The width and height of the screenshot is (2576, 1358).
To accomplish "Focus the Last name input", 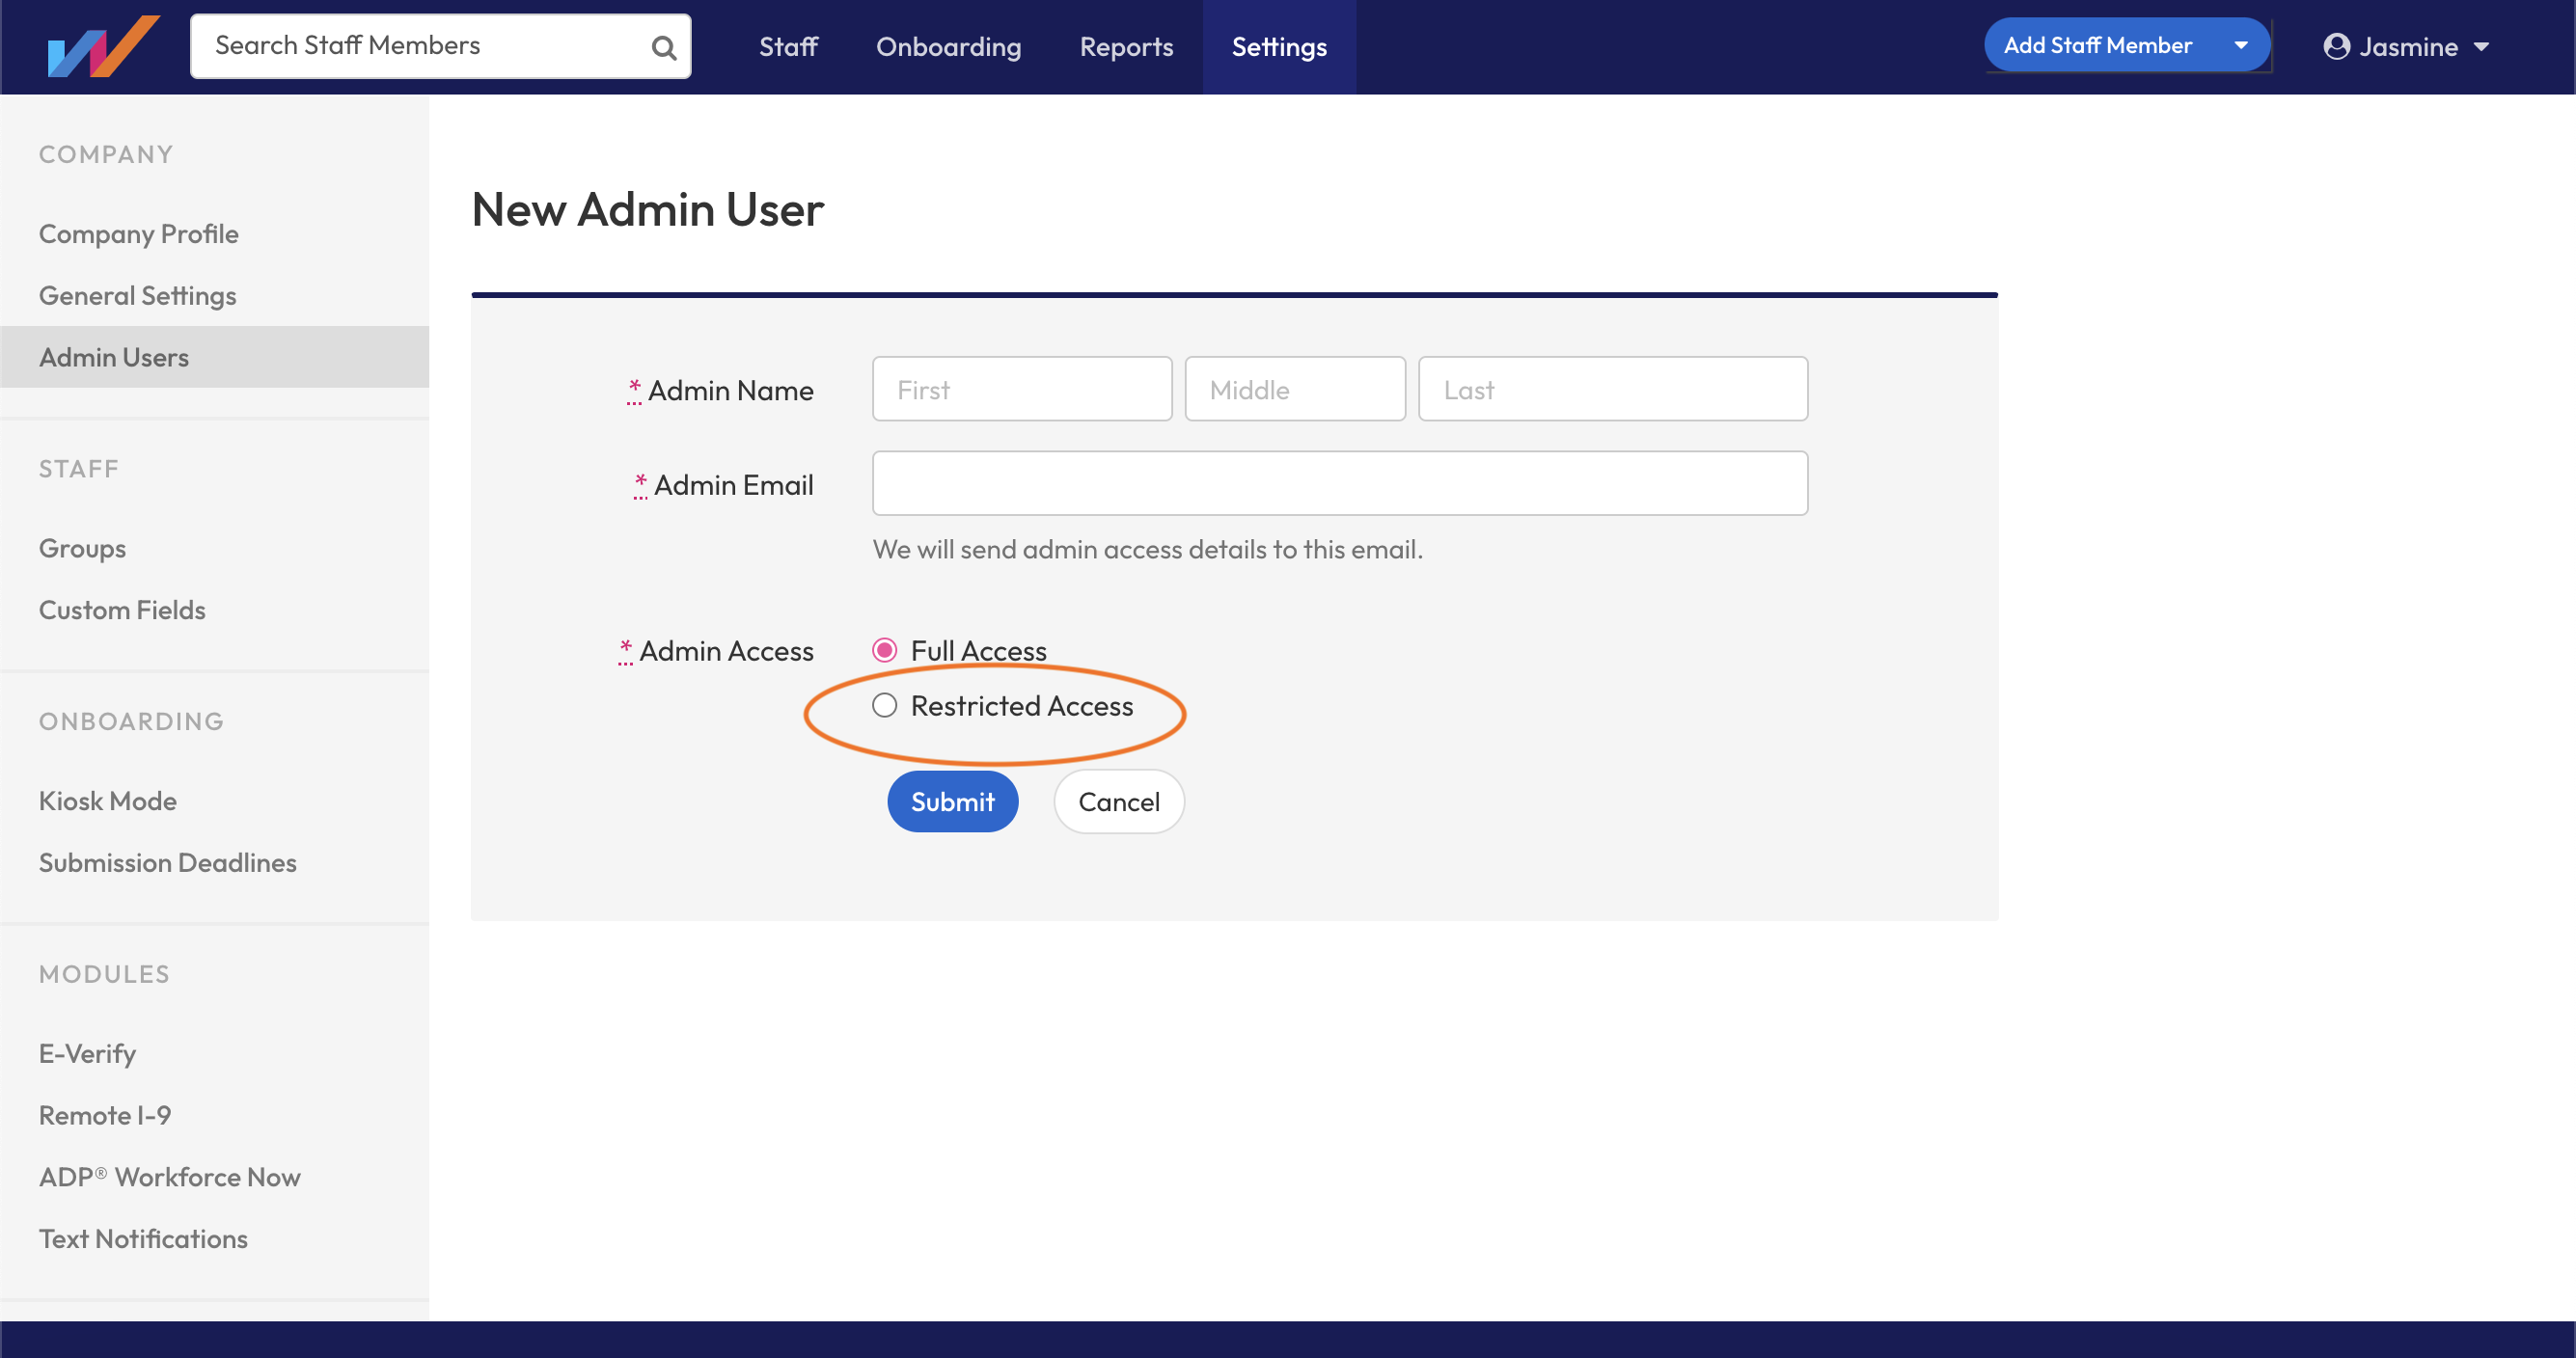I will (1612, 389).
